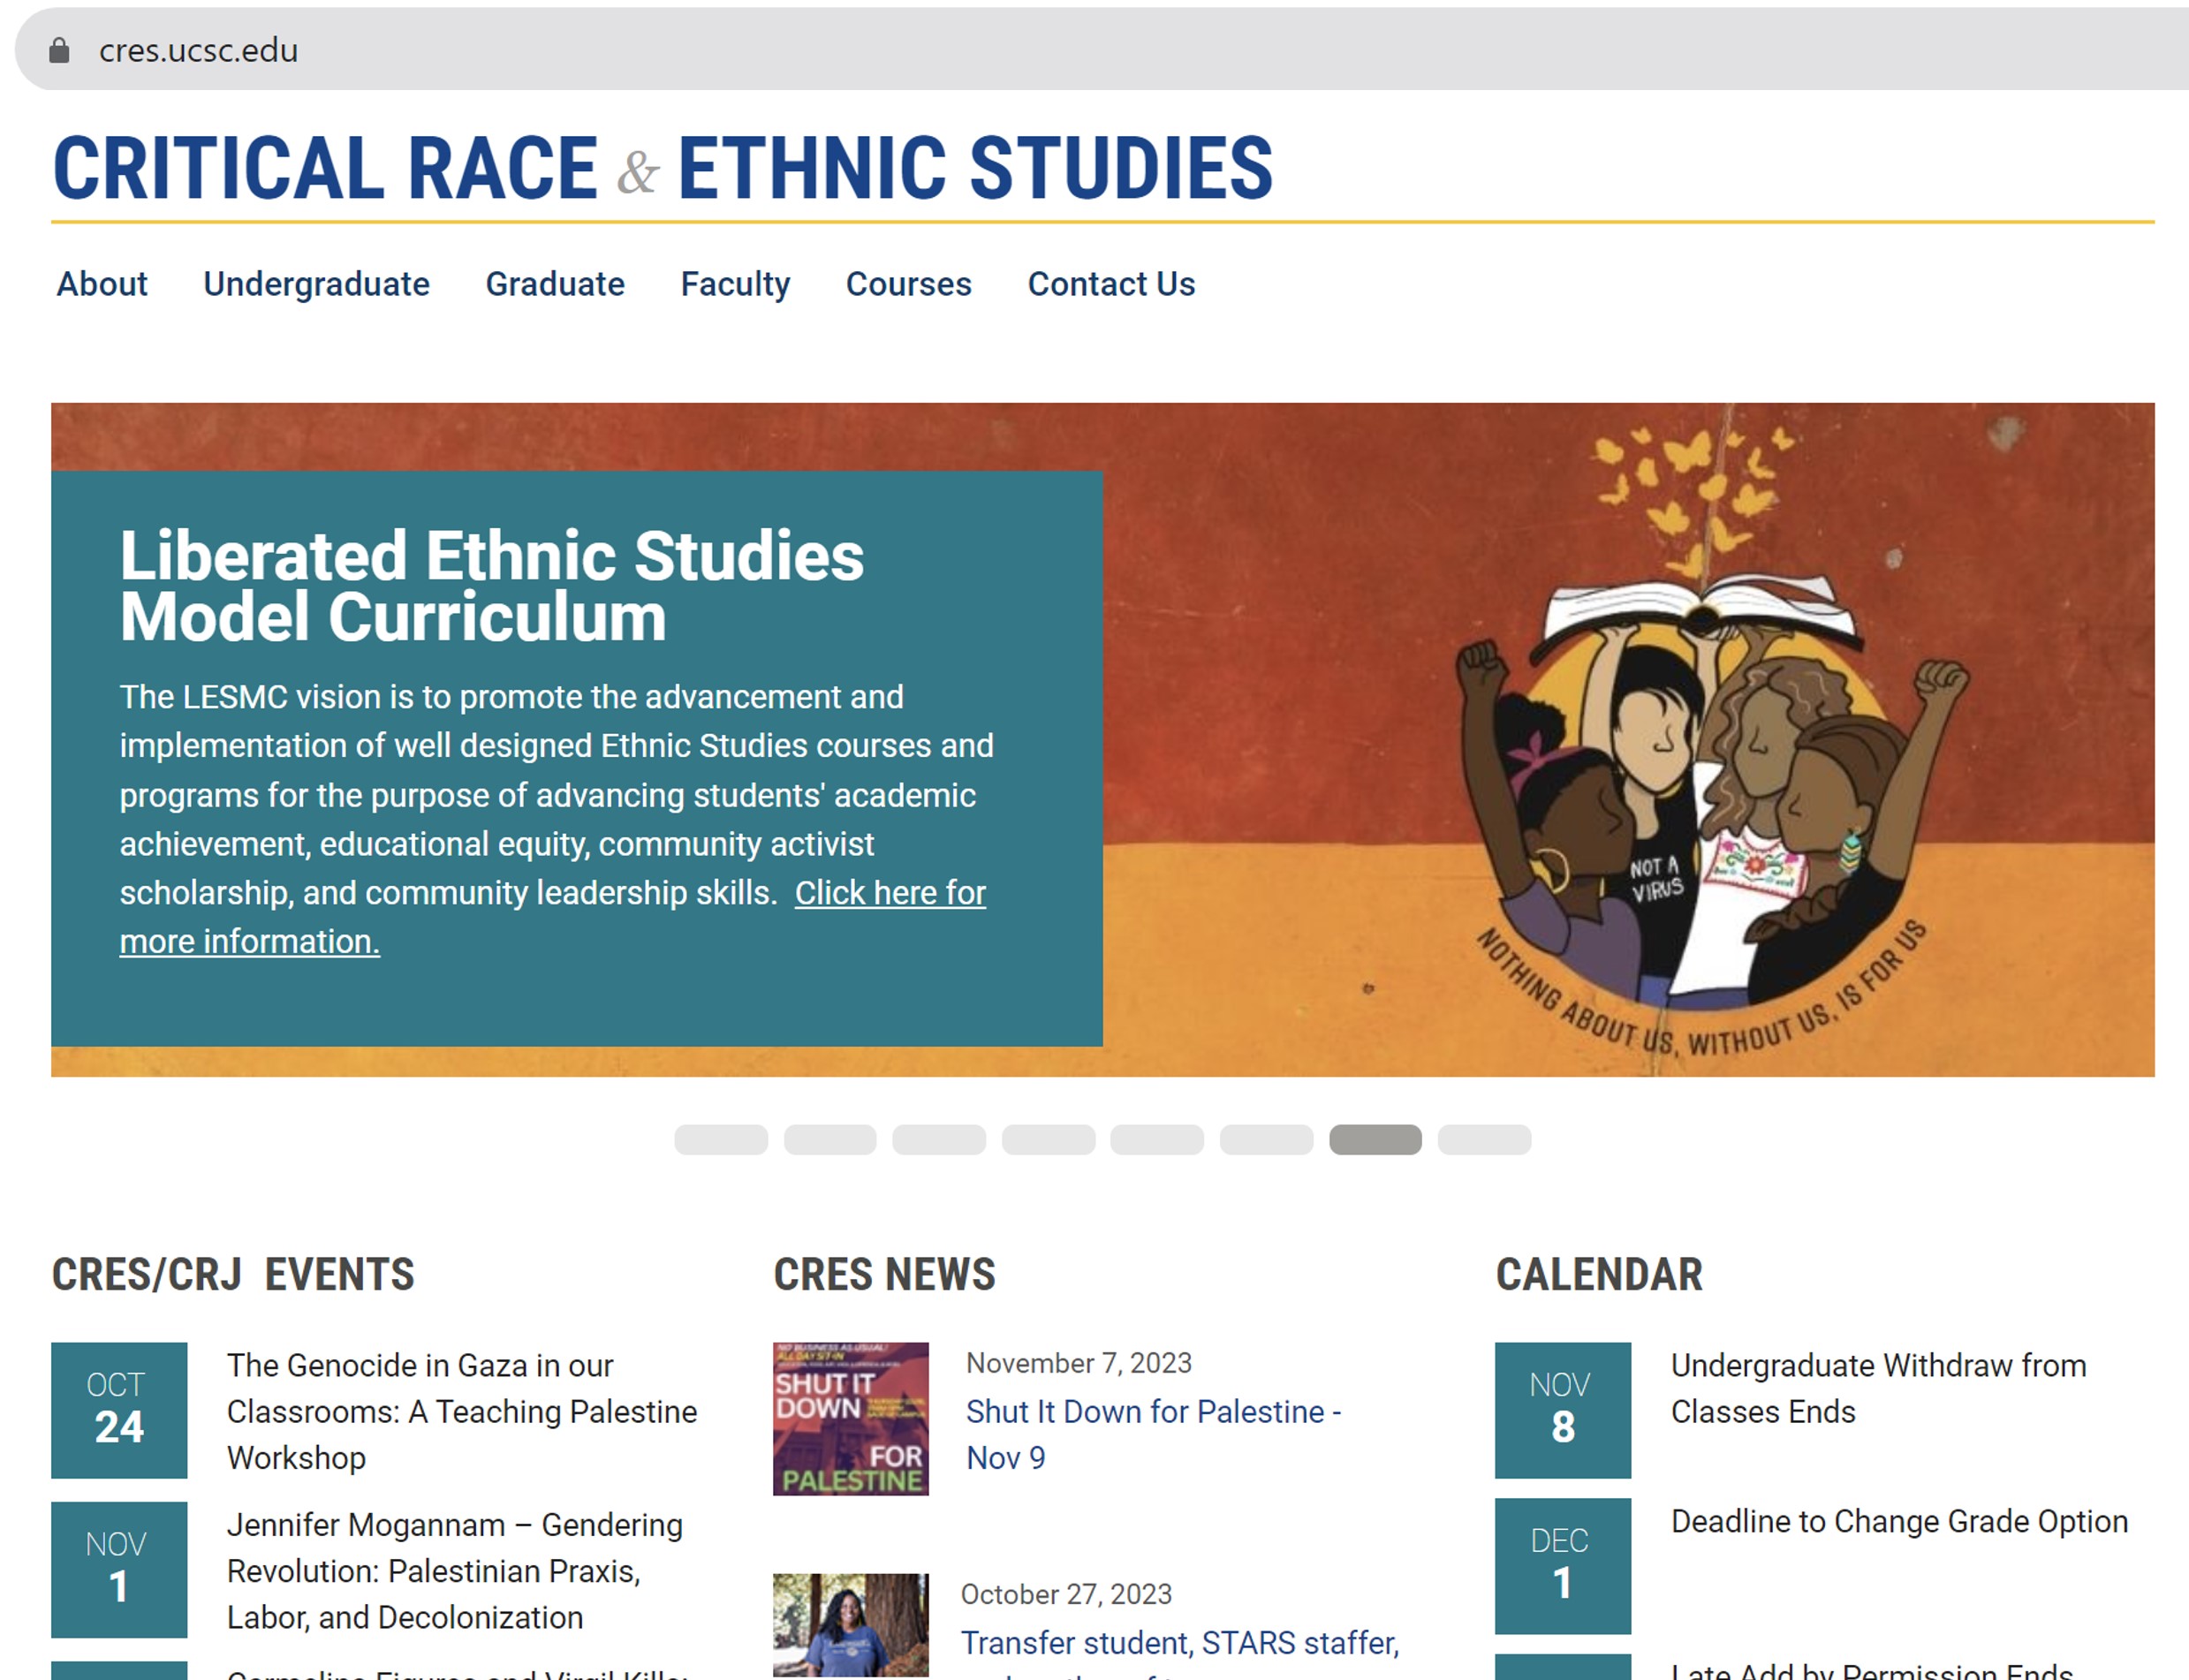Open the Critical Race & Ethnic Studies homepage title
Image resolution: width=2189 pixels, height=1680 pixels.
coord(663,168)
